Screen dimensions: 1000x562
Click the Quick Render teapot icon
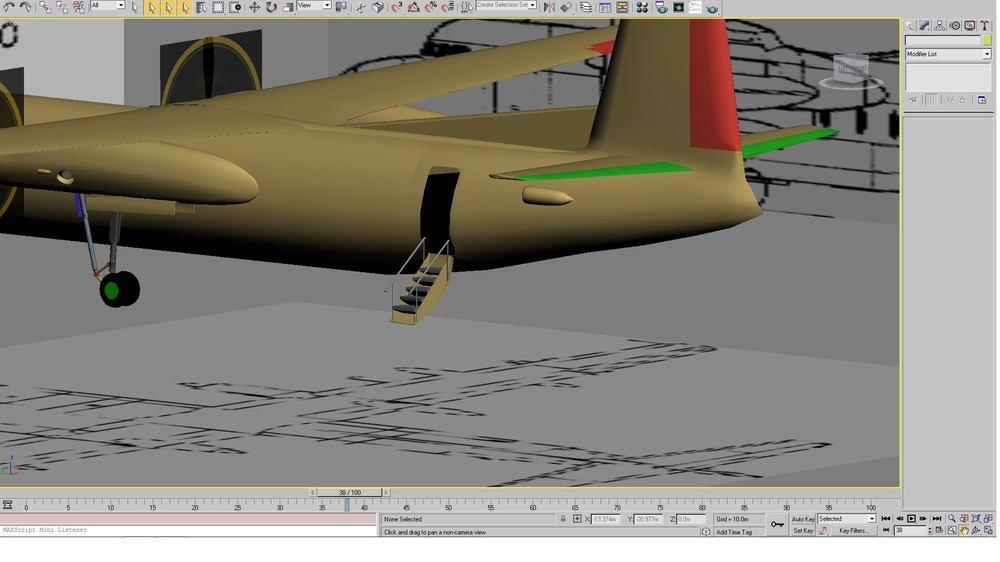pyautogui.click(x=712, y=7)
